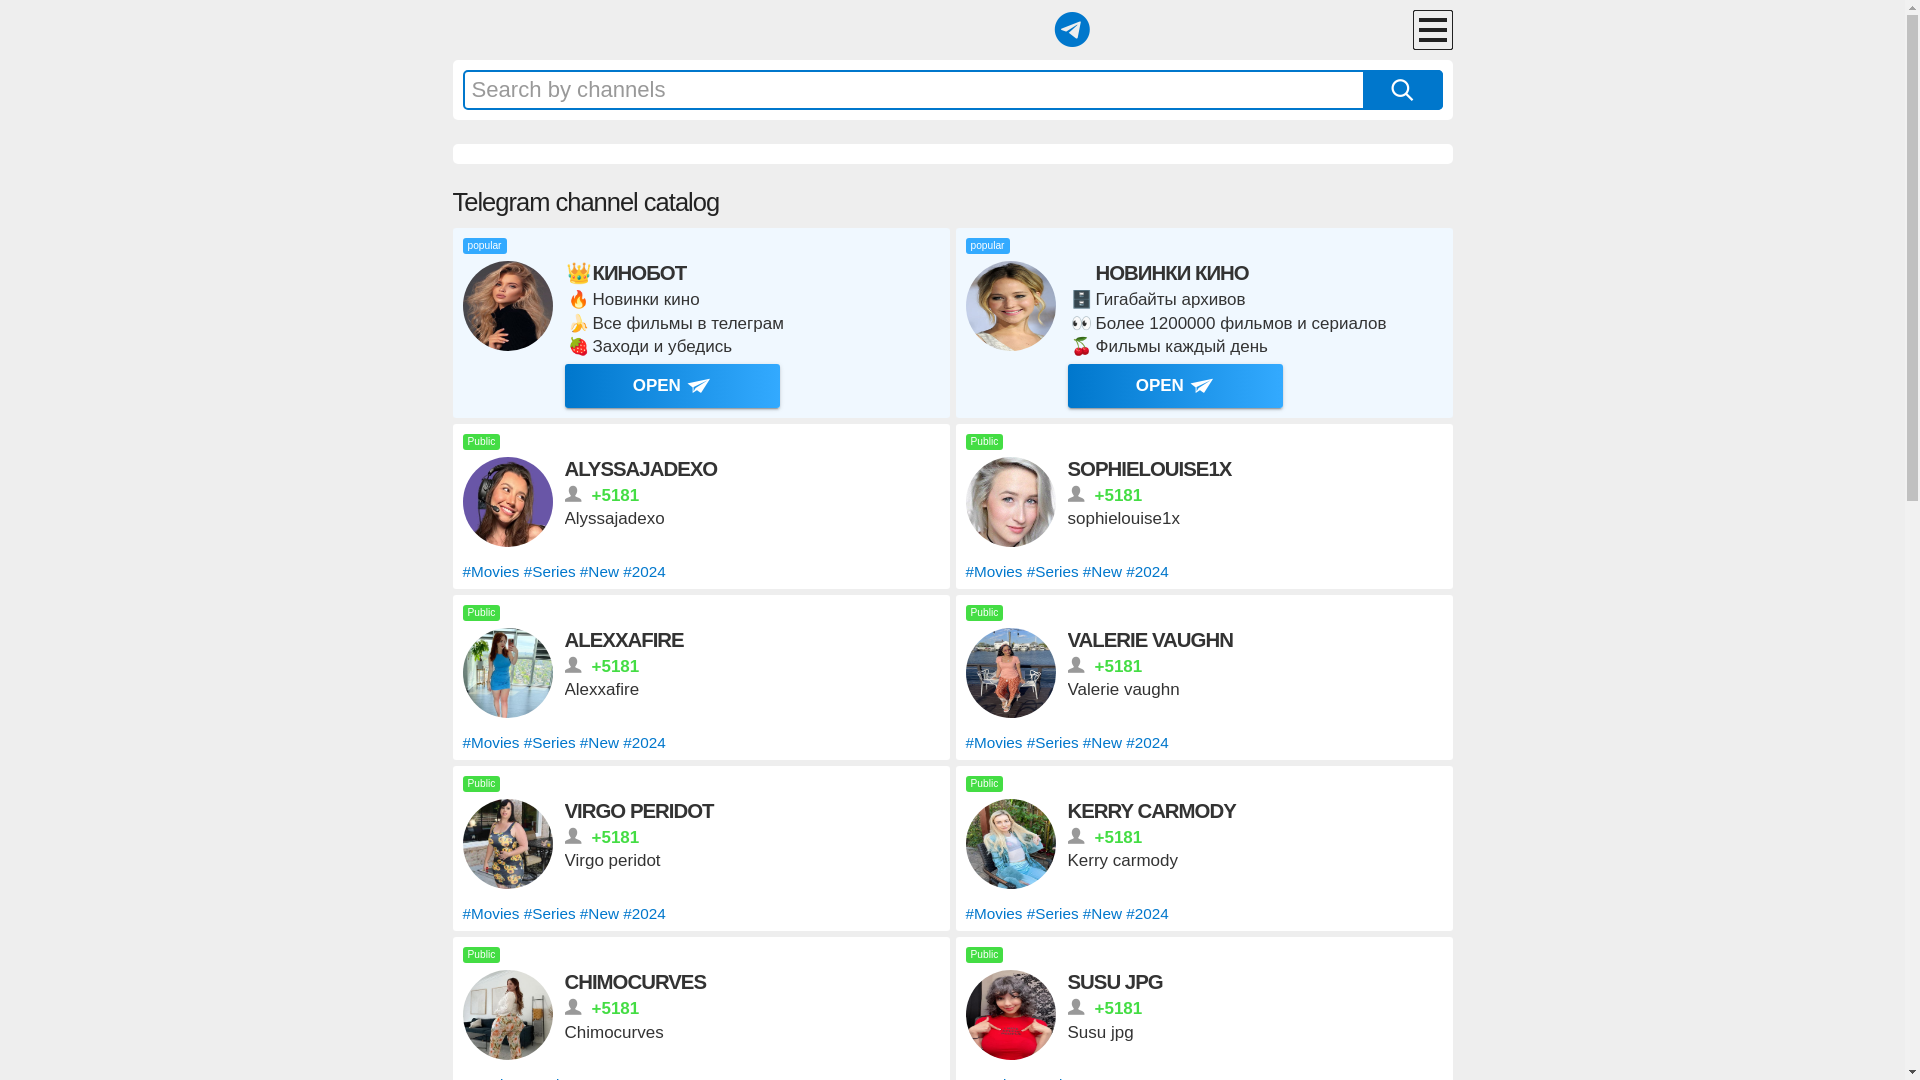Click the Susu jpg avatar image
Image resolution: width=1920 pixels, height=1080 pixels.
(1011, 1015)
